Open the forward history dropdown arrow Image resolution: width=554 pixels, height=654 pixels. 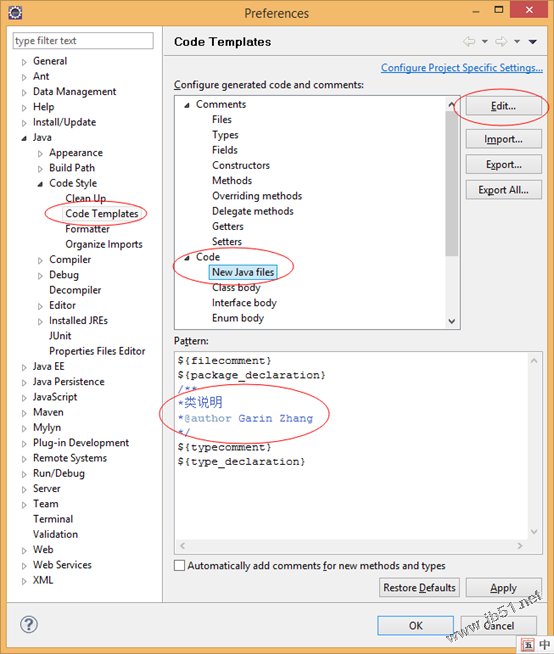click(517, 42)
